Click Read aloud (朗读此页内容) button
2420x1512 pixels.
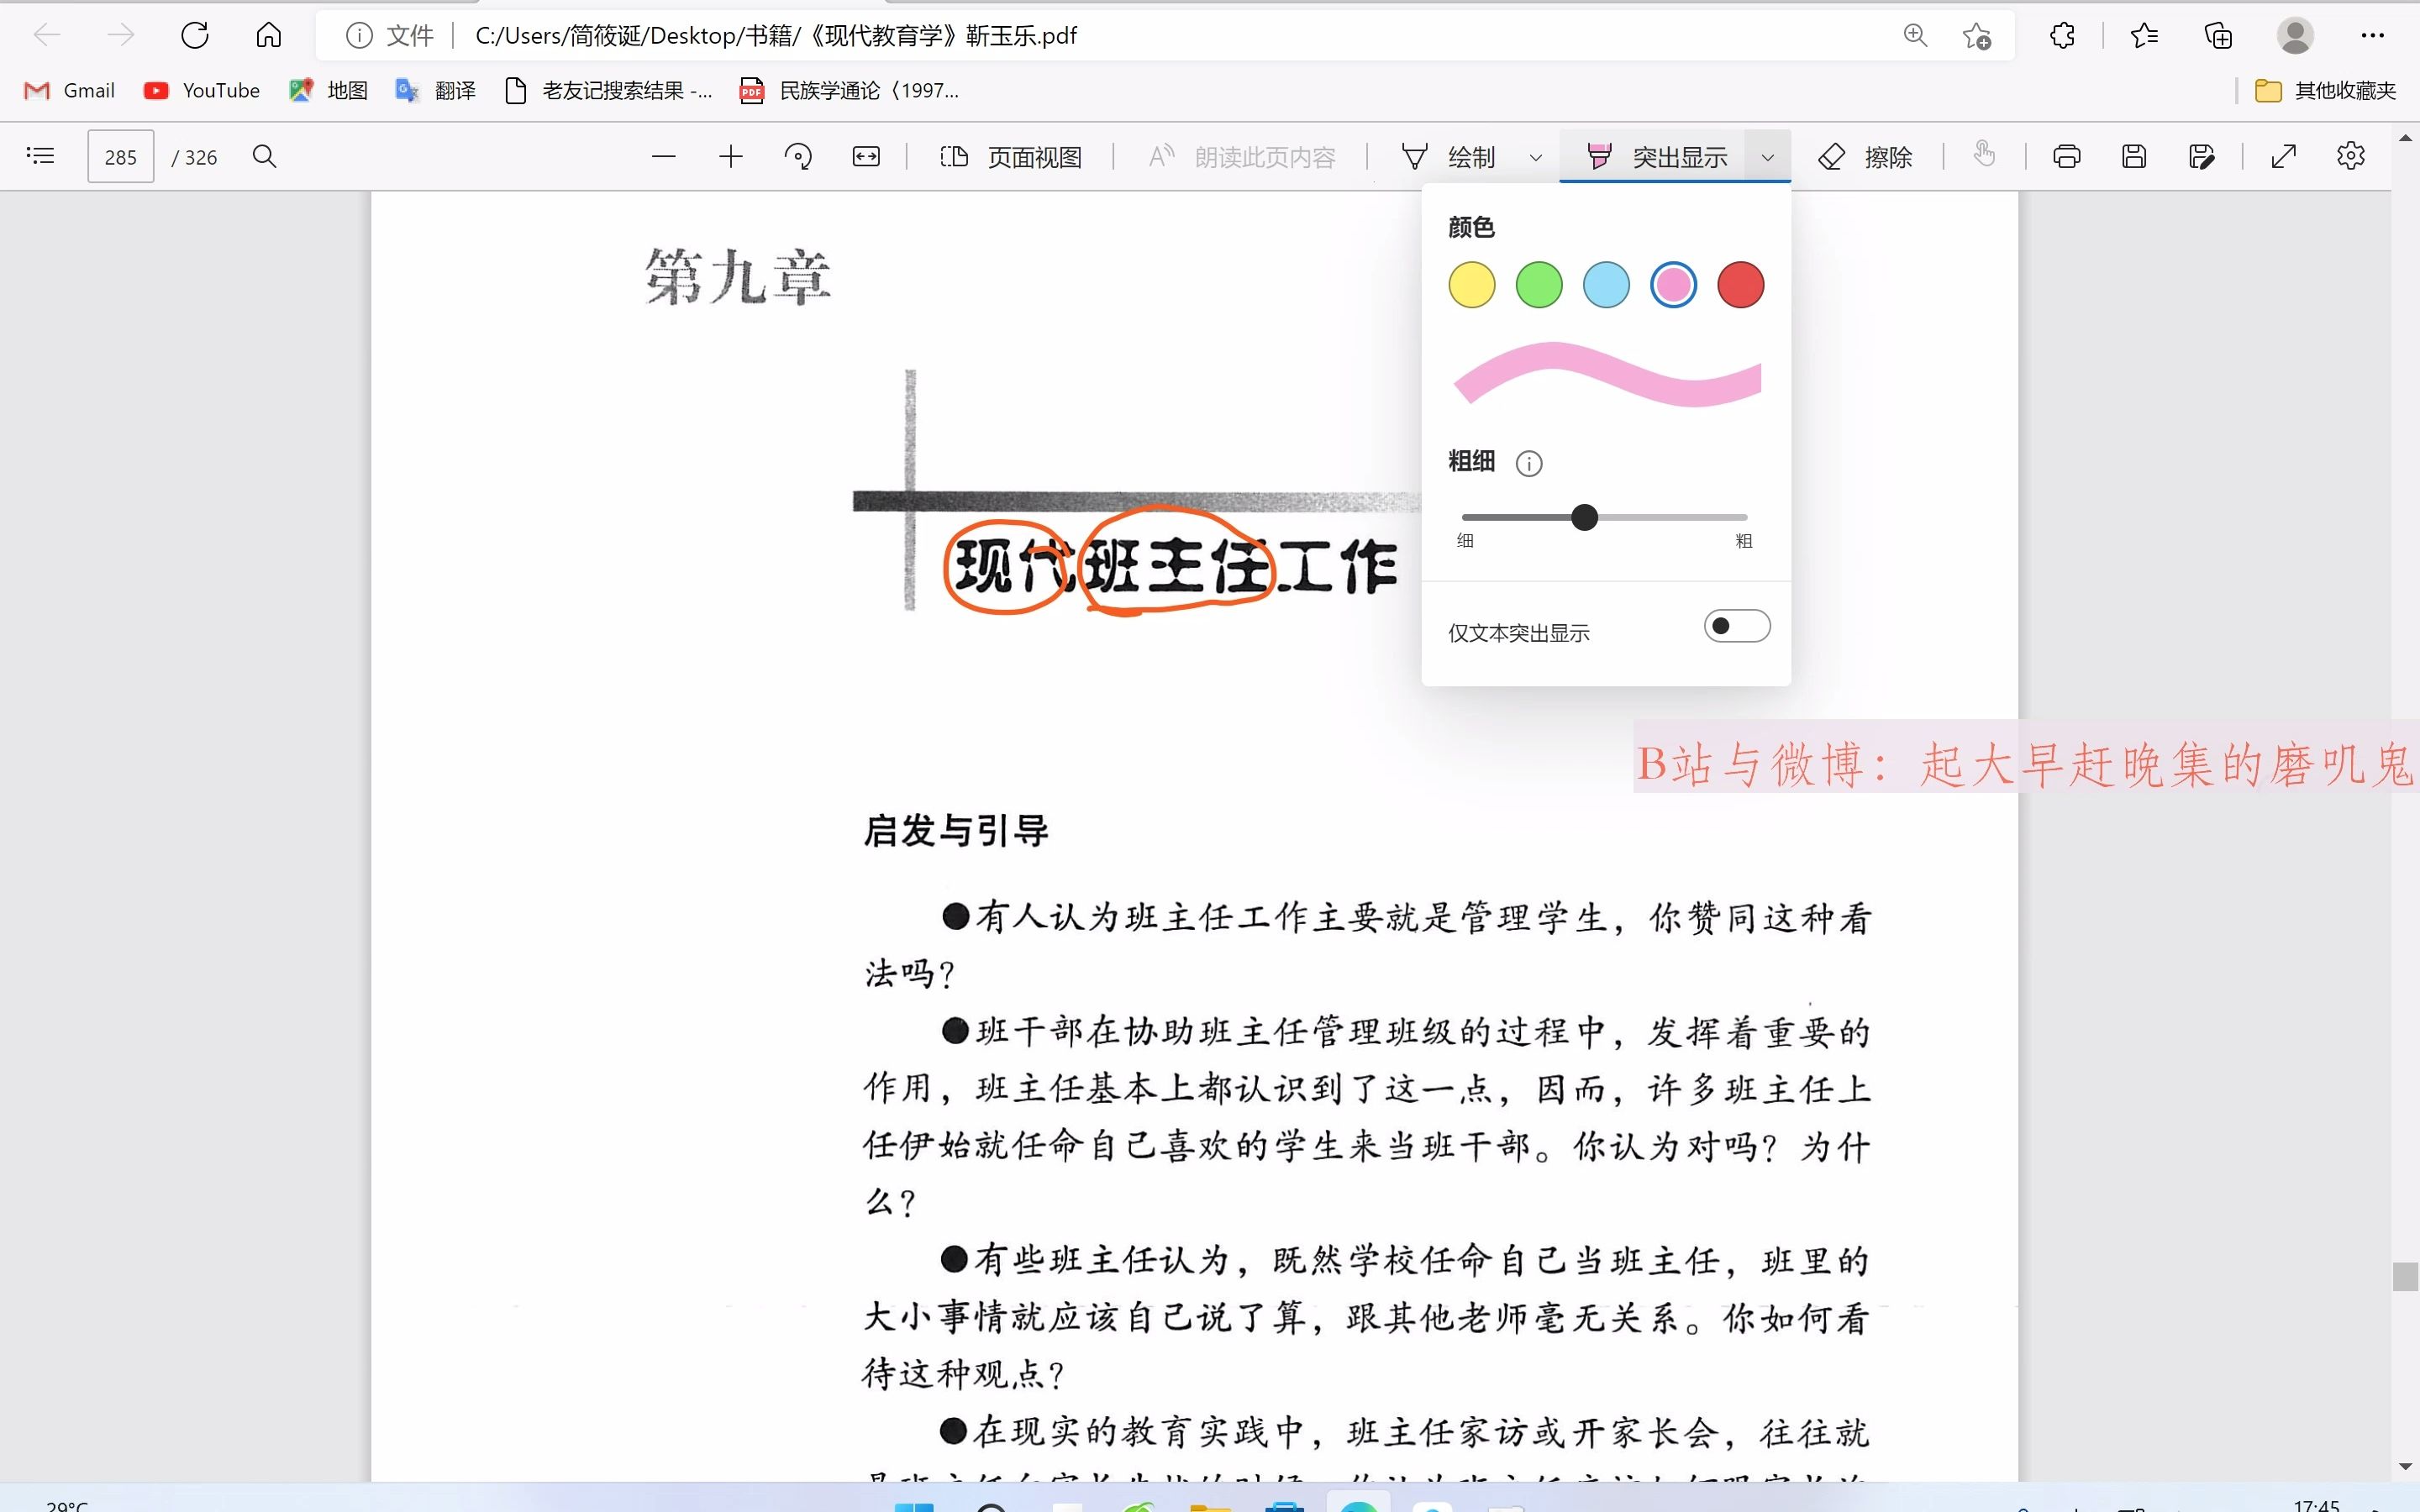(1242, 157)
